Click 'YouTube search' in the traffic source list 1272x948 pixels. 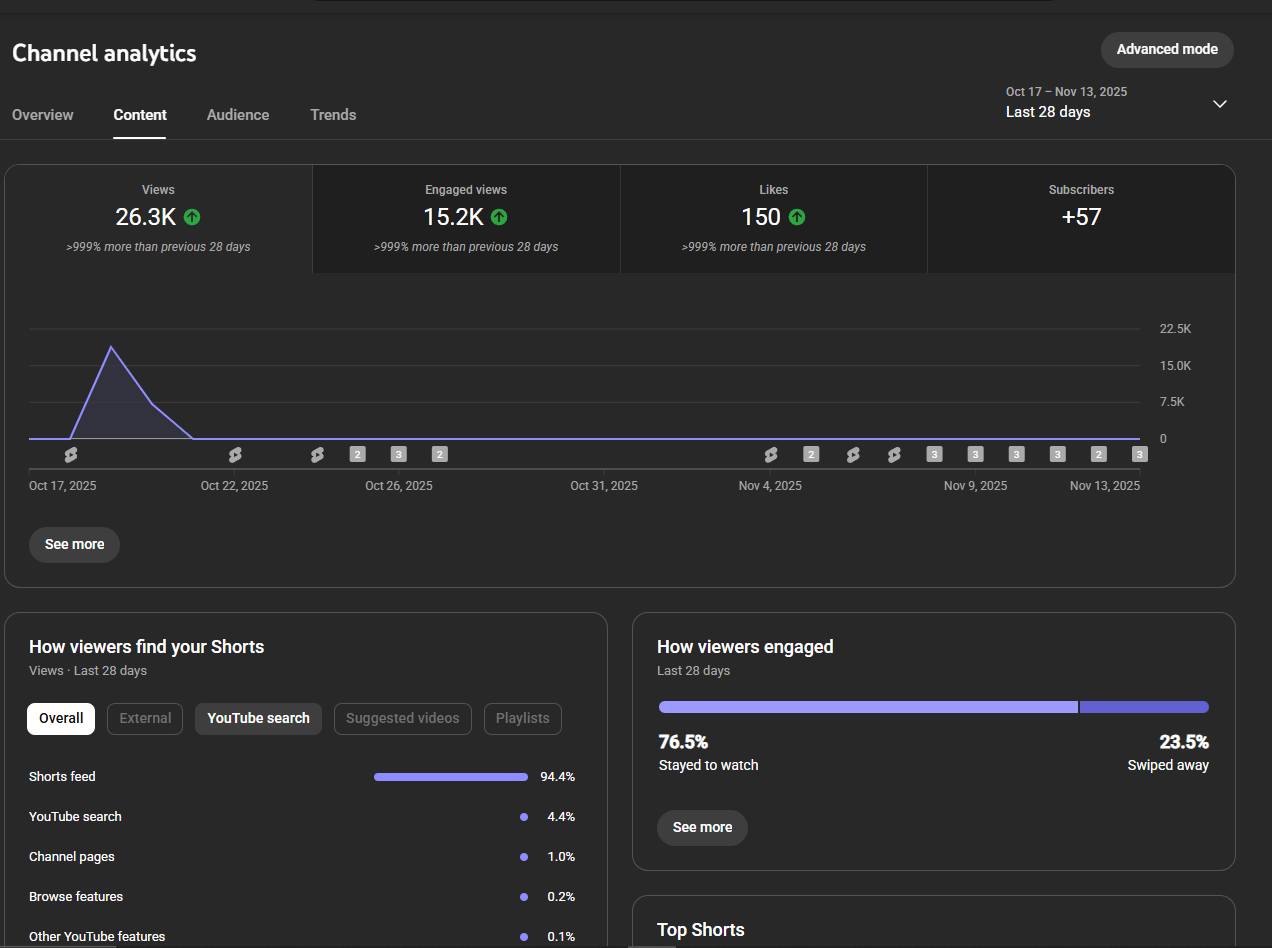click(75, 817)
